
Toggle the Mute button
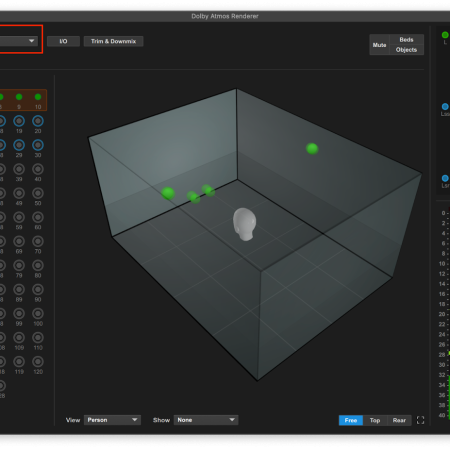pyautogui.click(x=379, y=45)
